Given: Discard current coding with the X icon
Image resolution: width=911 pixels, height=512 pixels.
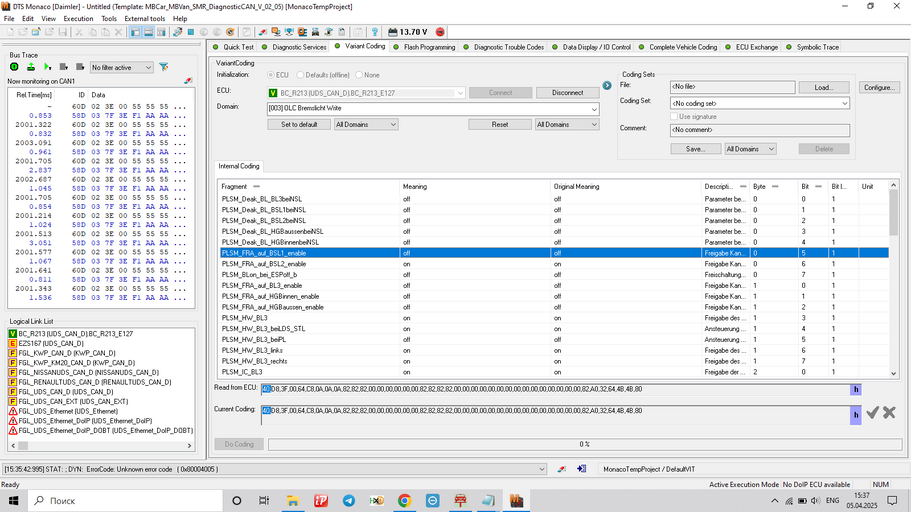Looking at the screenshot, I should pos(889,412).
